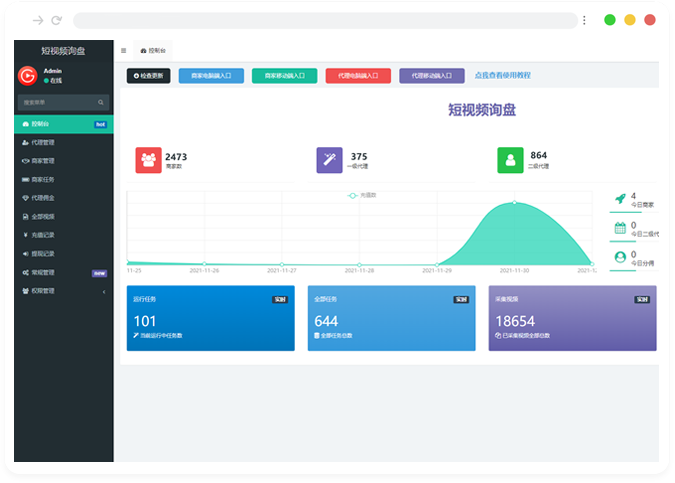Click the rocket icon for today's merchants
This screenshot has width=675, height=483.
click(x=620, y=199)
